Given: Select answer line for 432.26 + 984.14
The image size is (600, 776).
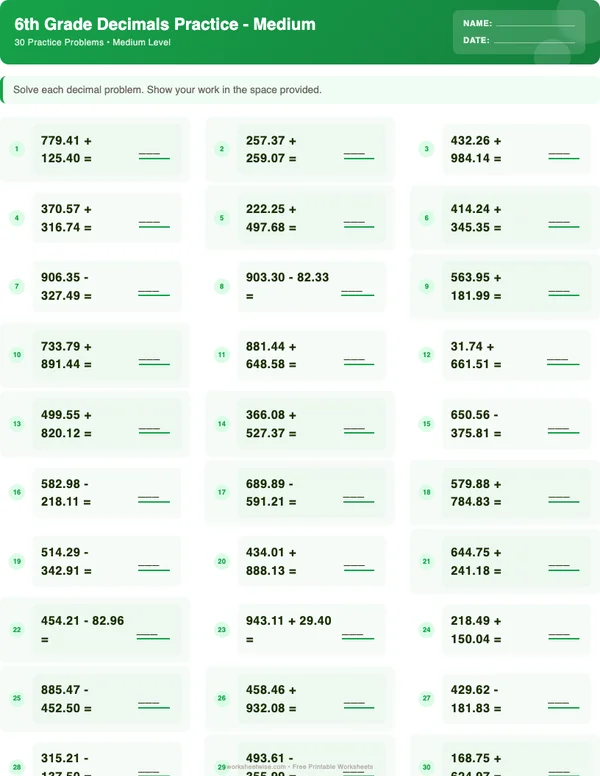Looking at the screenshot, I should point(565,156).
